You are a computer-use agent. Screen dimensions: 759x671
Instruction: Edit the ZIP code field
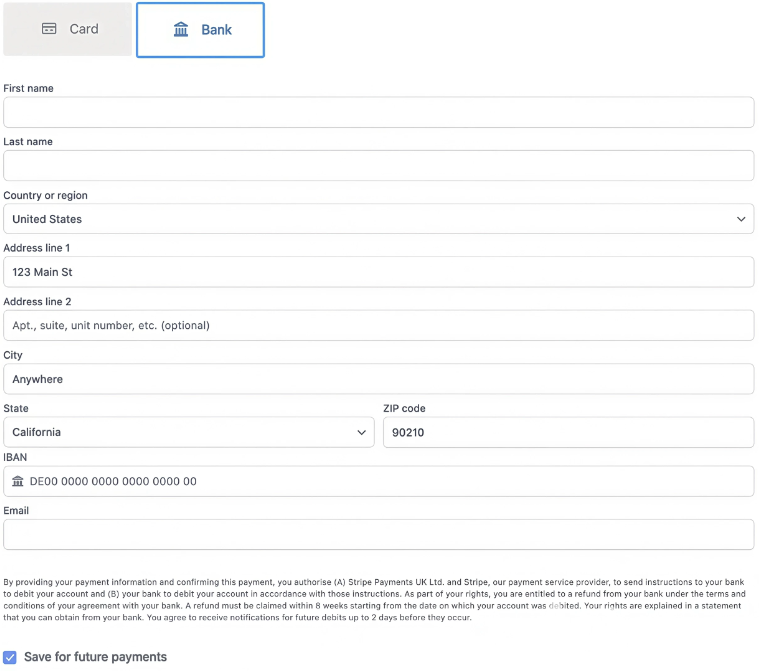[x=568, y=432]
